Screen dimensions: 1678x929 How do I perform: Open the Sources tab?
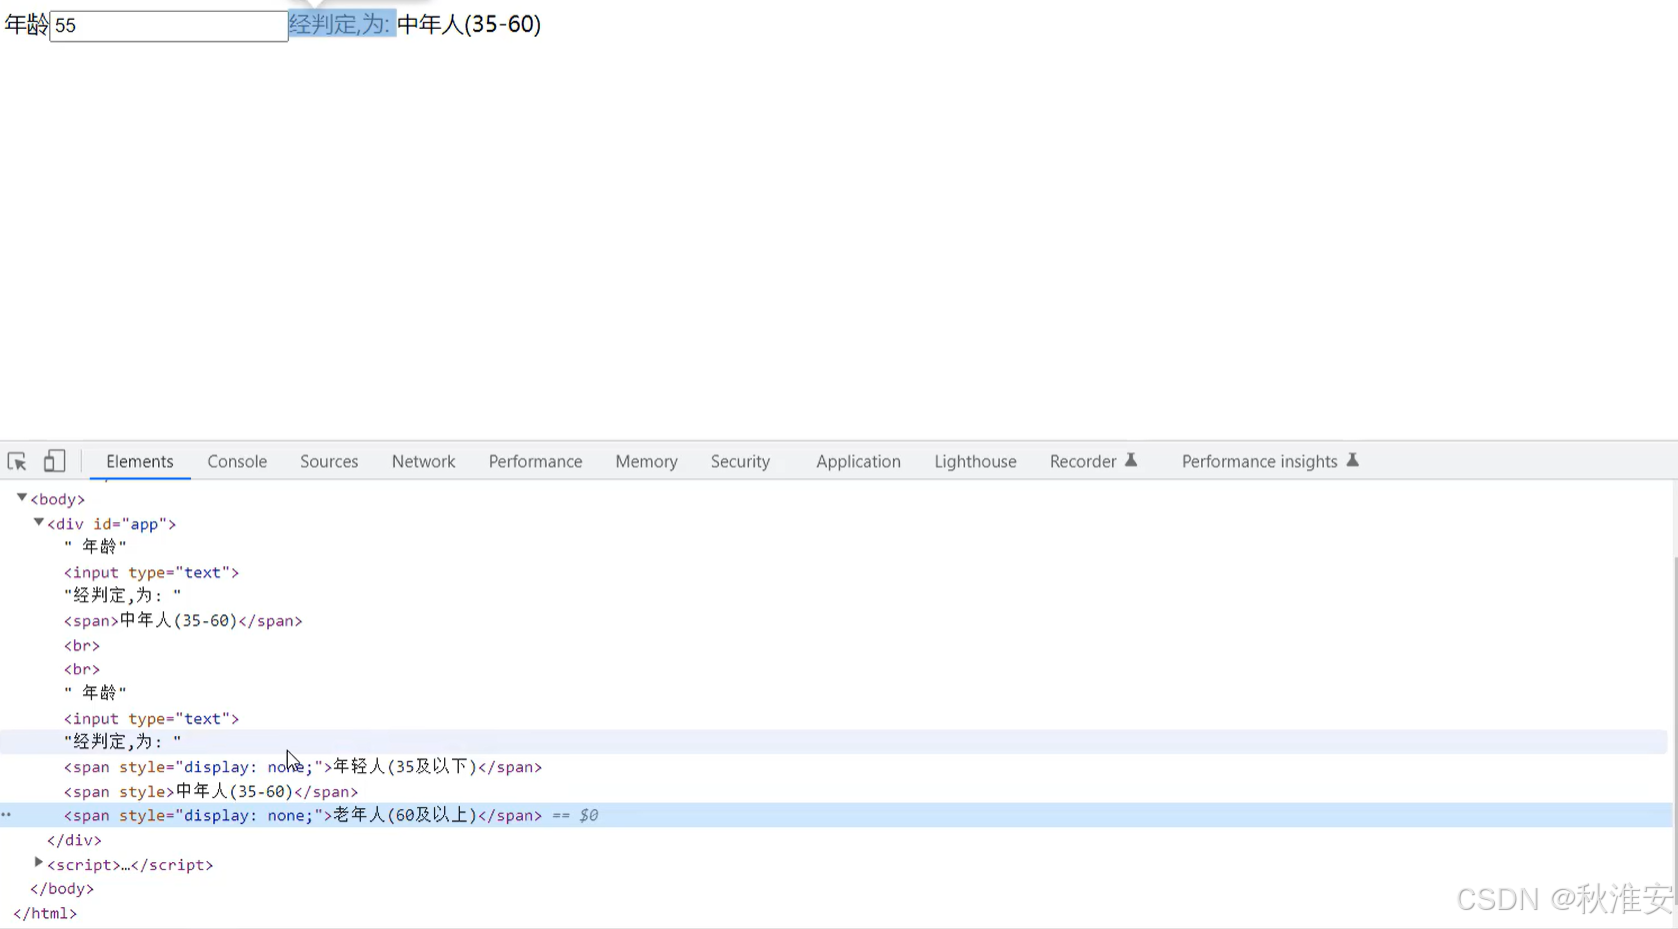329,461
